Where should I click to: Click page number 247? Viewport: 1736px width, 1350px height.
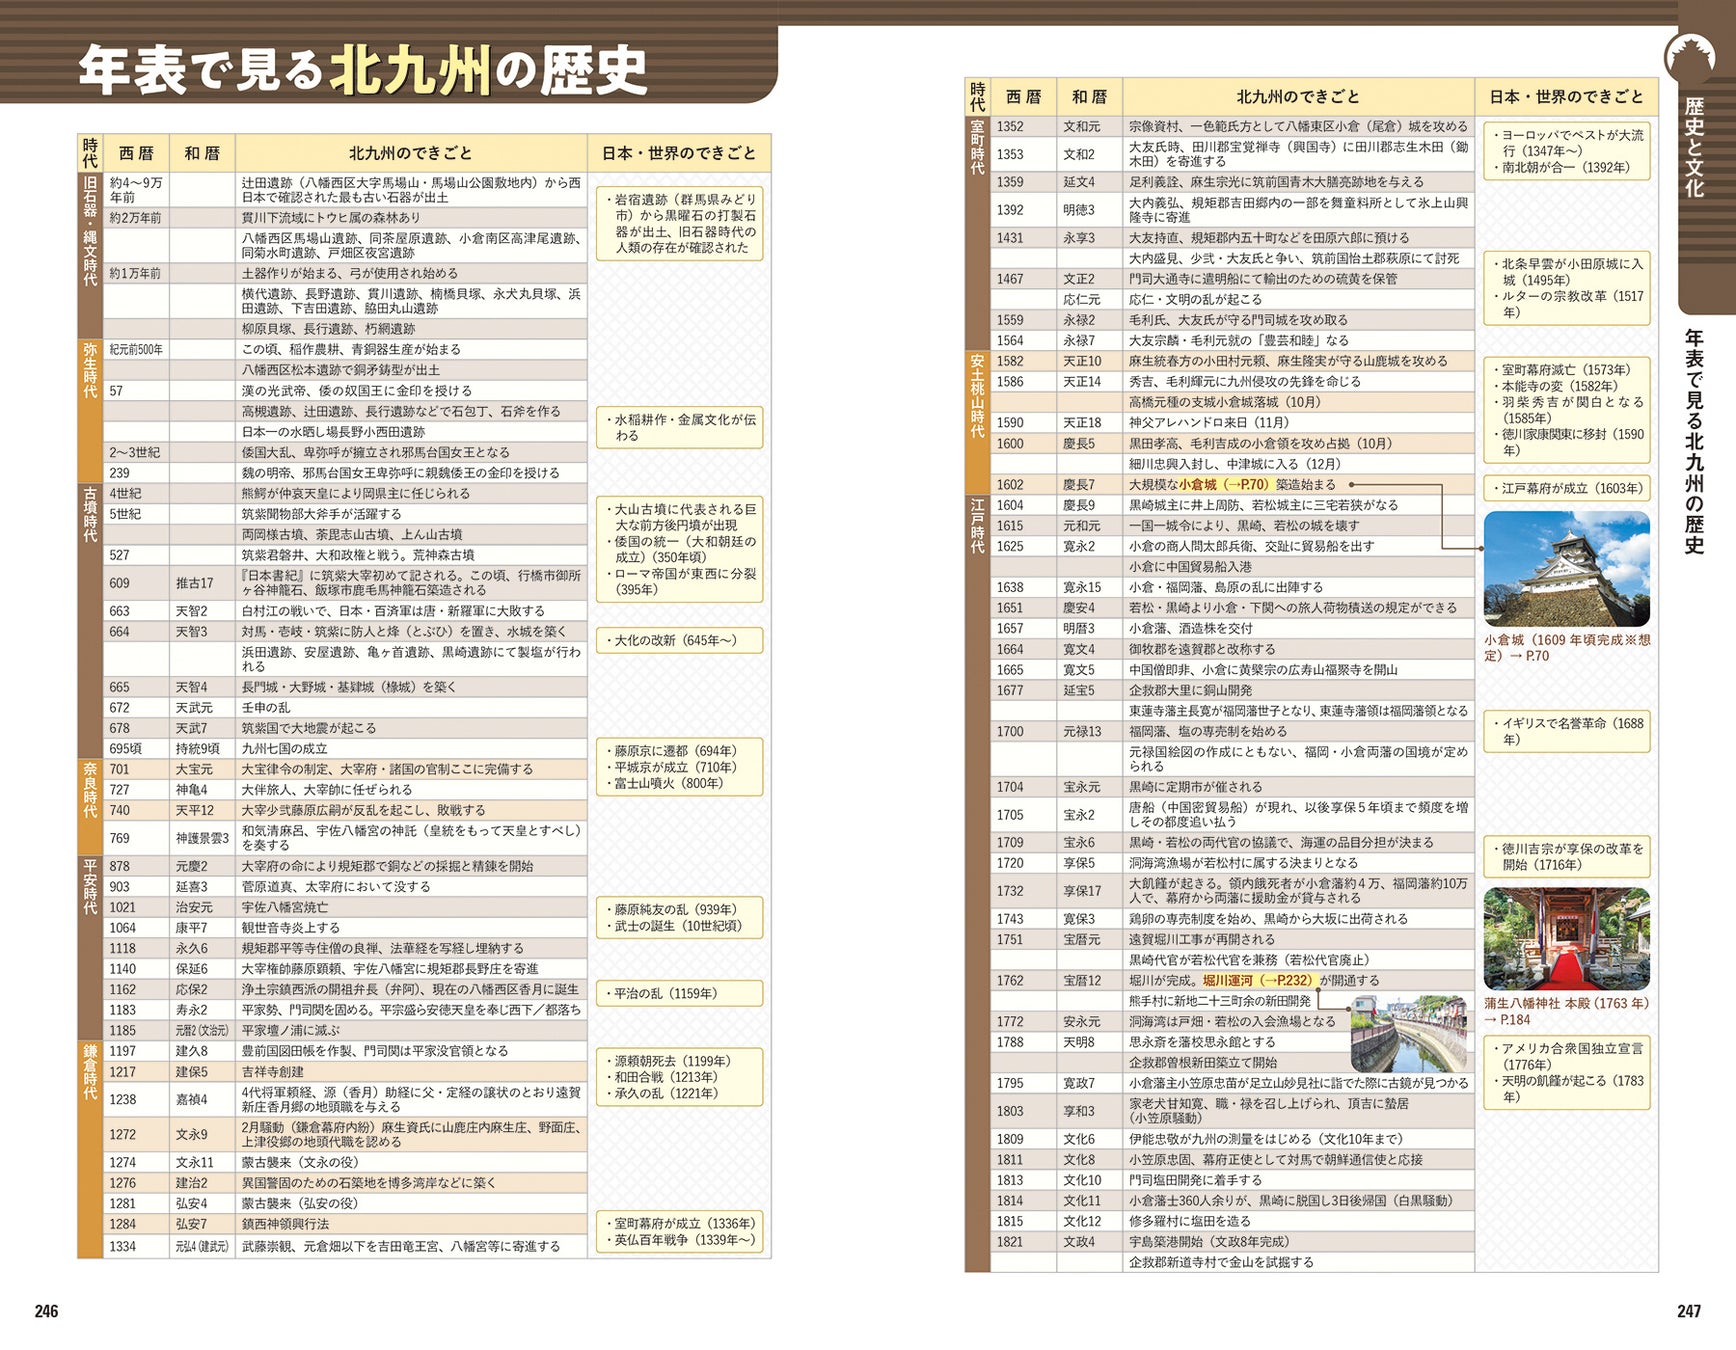(1689, 1311)
